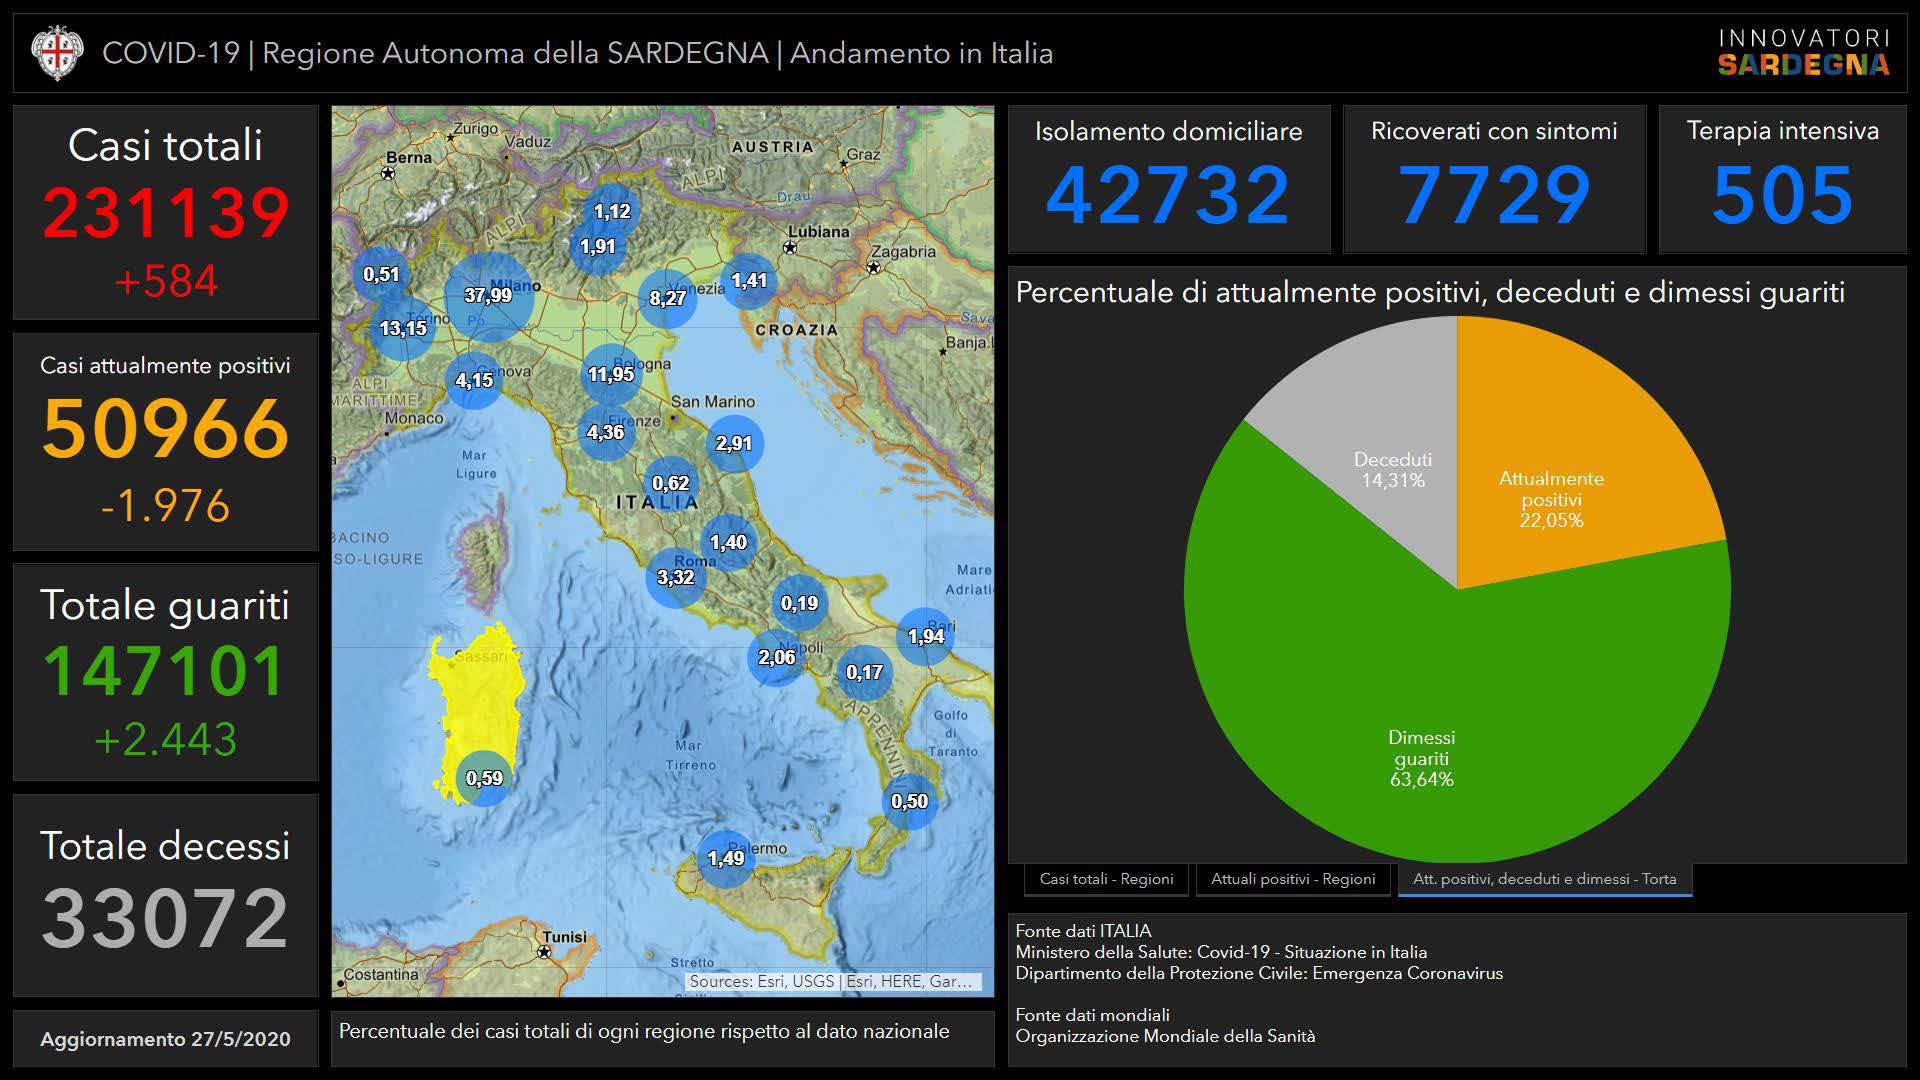Click the Piedmont 13,15 bubble
The width and height of the screenshot is (1920, 1080).
403,328
